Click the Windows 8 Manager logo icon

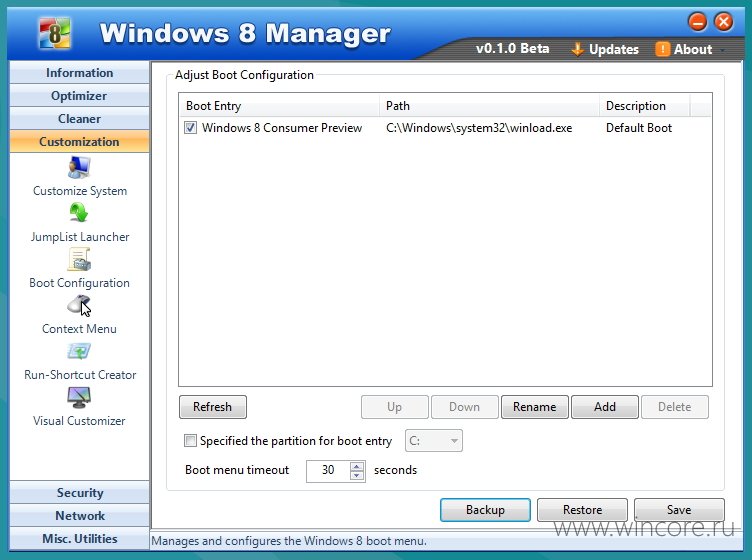click(x=55, y=33)
